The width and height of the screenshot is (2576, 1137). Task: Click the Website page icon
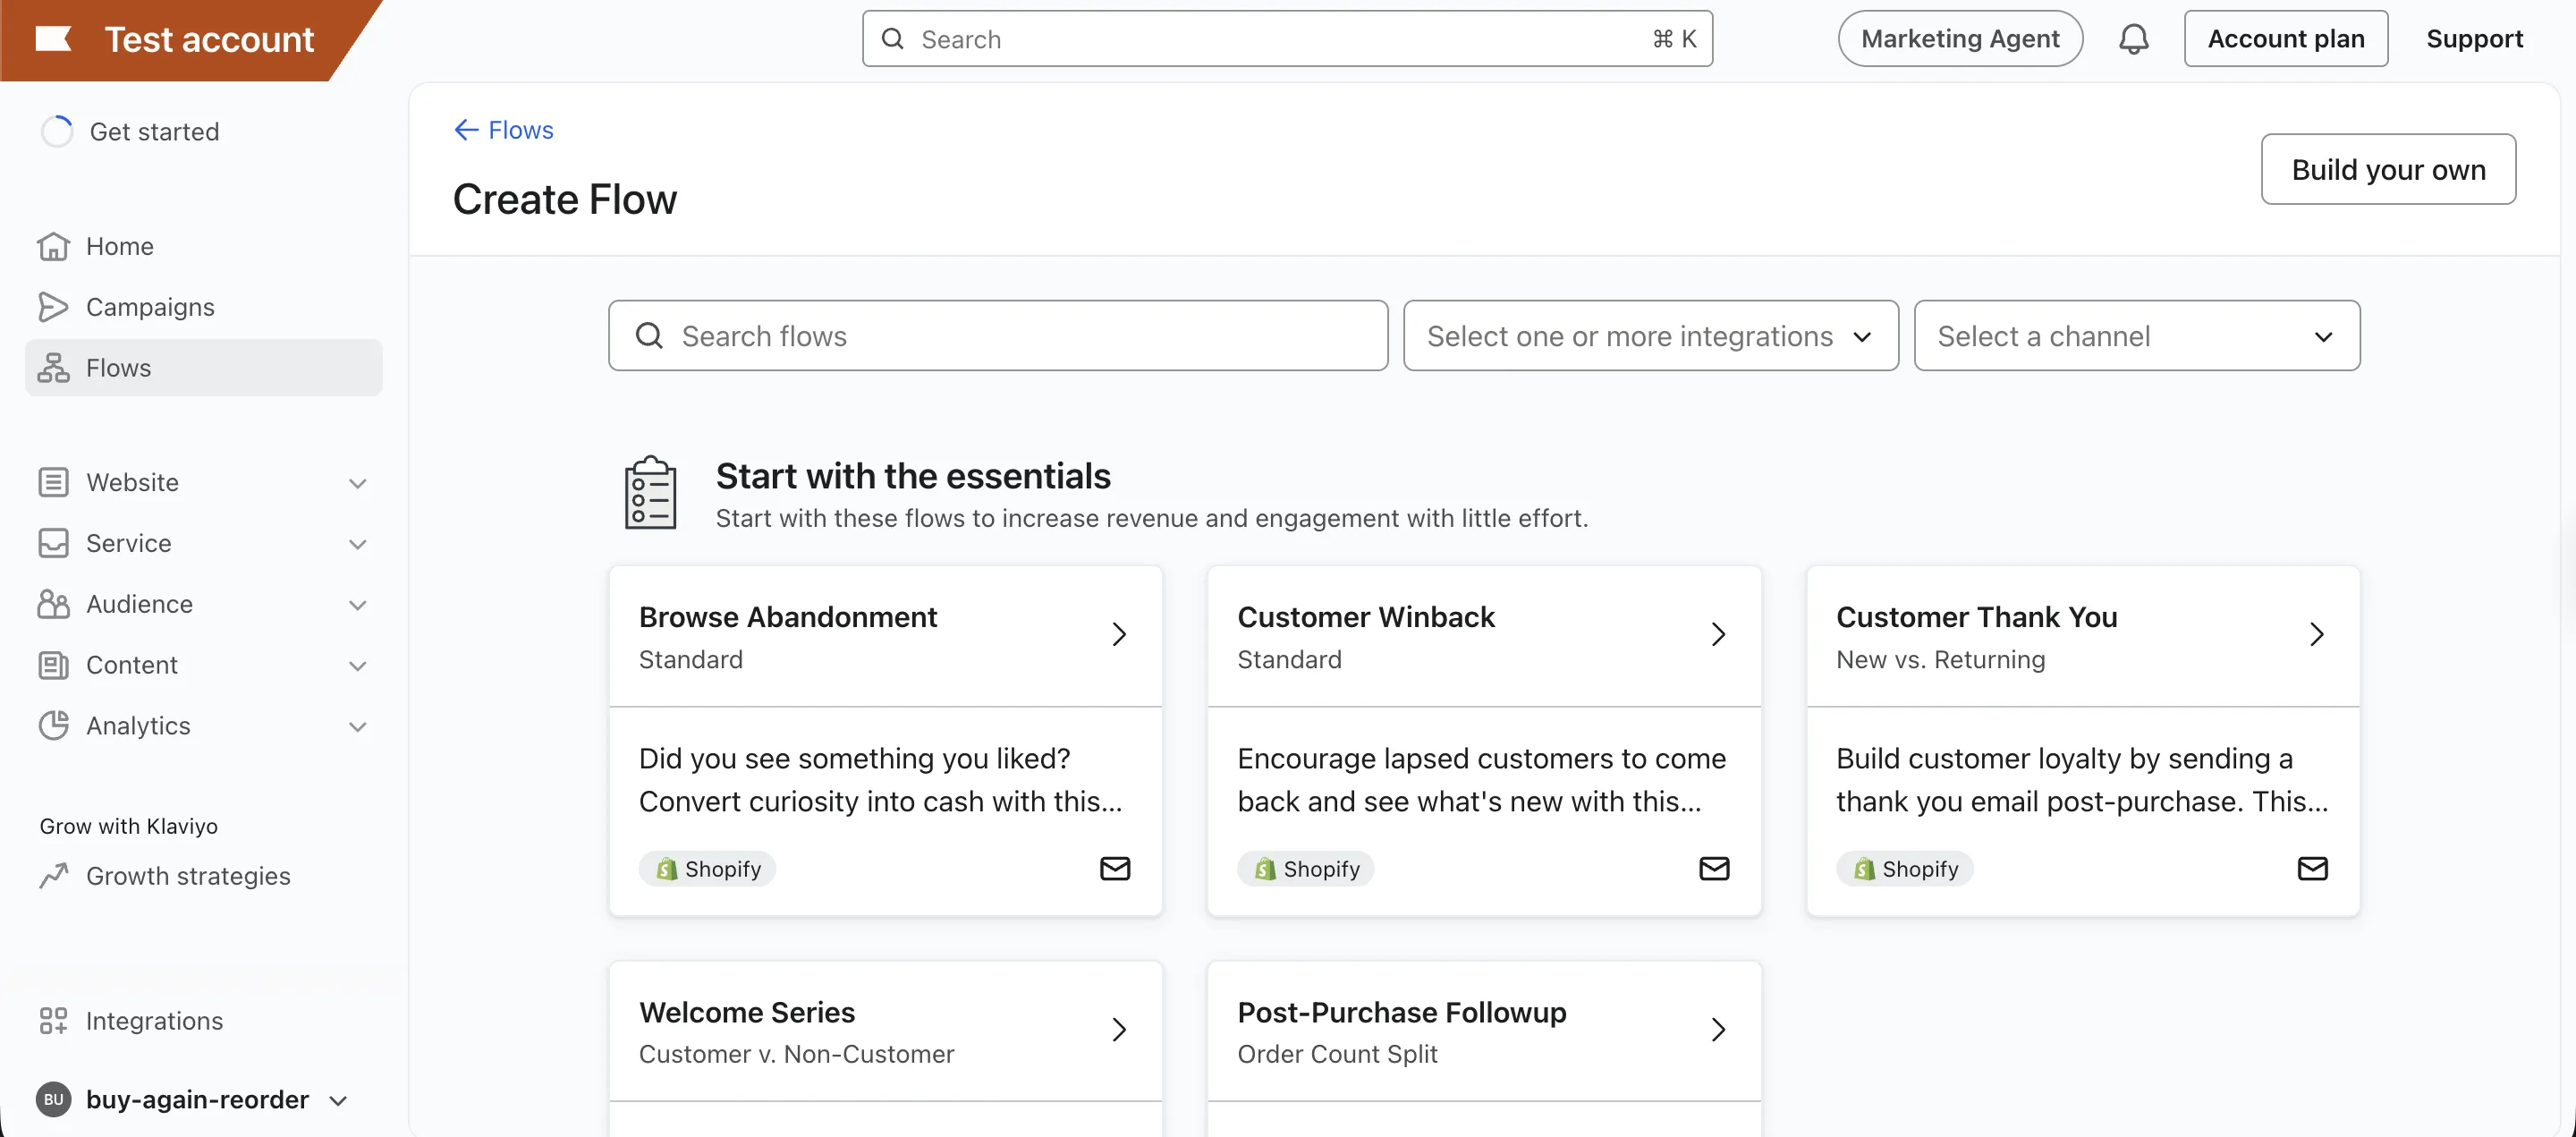pyautogui.click(x=53, y=482)
